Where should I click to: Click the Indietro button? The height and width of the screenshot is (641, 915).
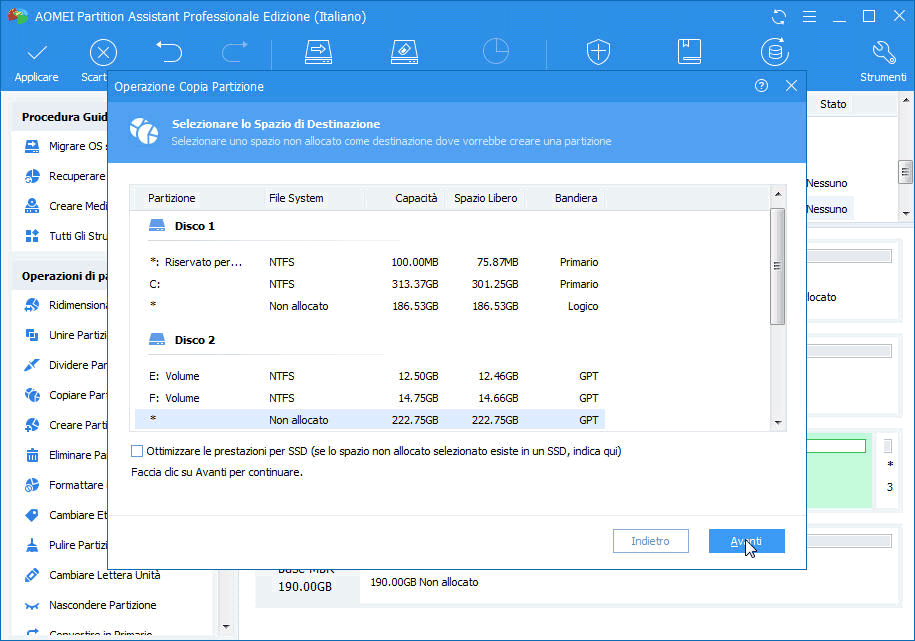point(650,541)
